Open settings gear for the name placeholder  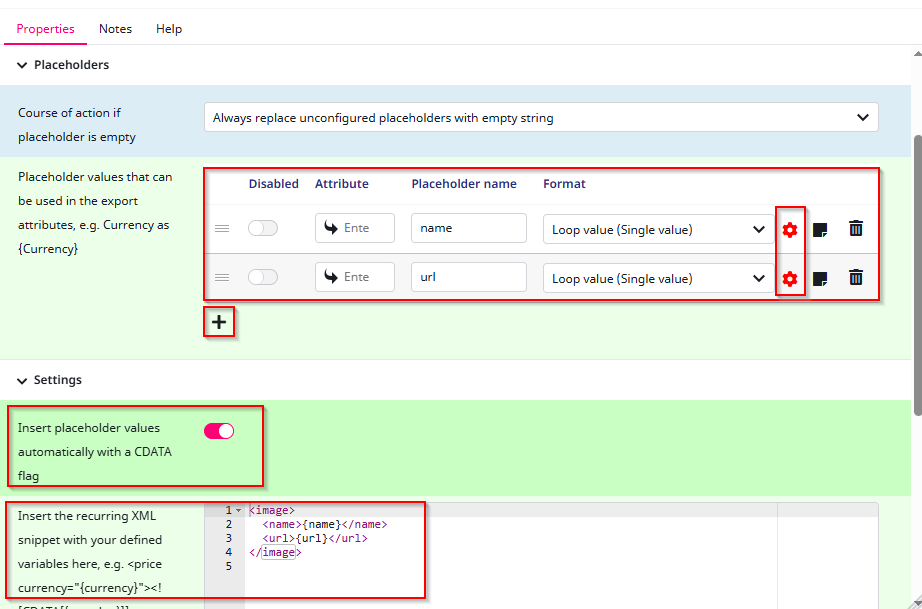790,229
